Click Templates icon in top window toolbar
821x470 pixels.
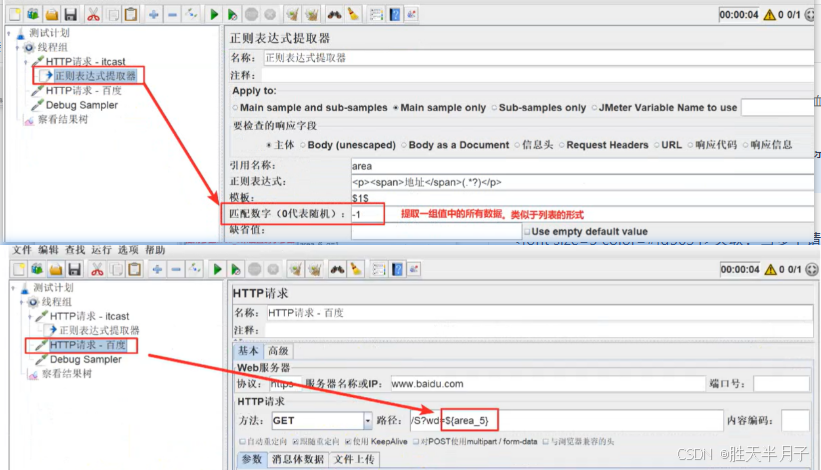point(32,15)
